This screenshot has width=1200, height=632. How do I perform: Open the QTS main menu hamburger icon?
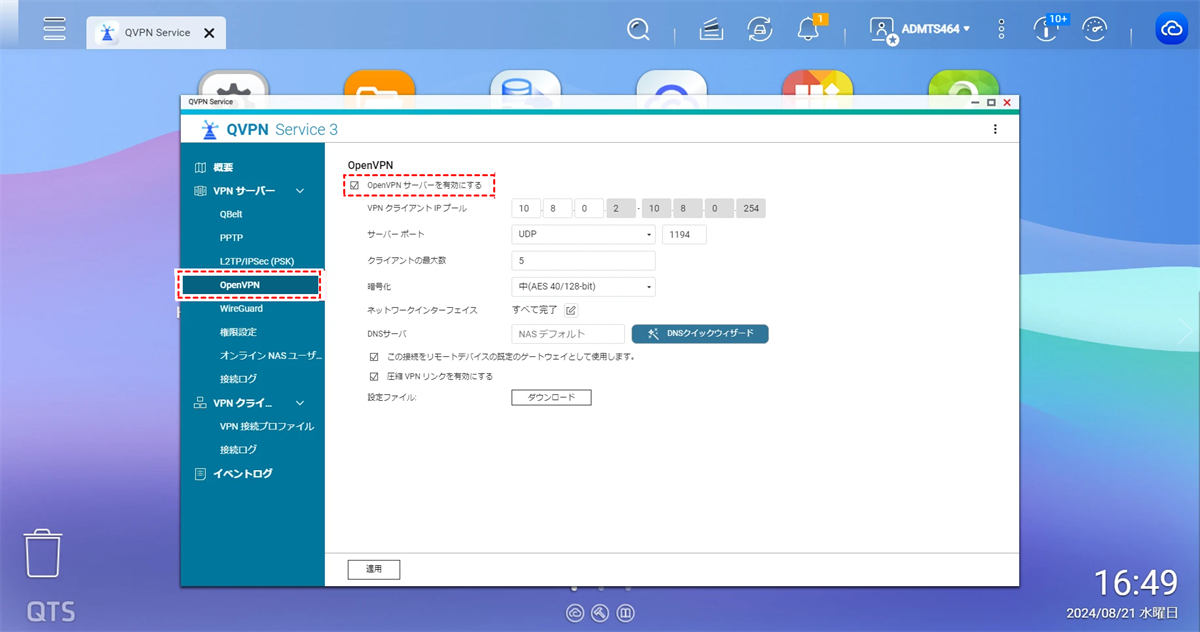(x=55, y=28)
